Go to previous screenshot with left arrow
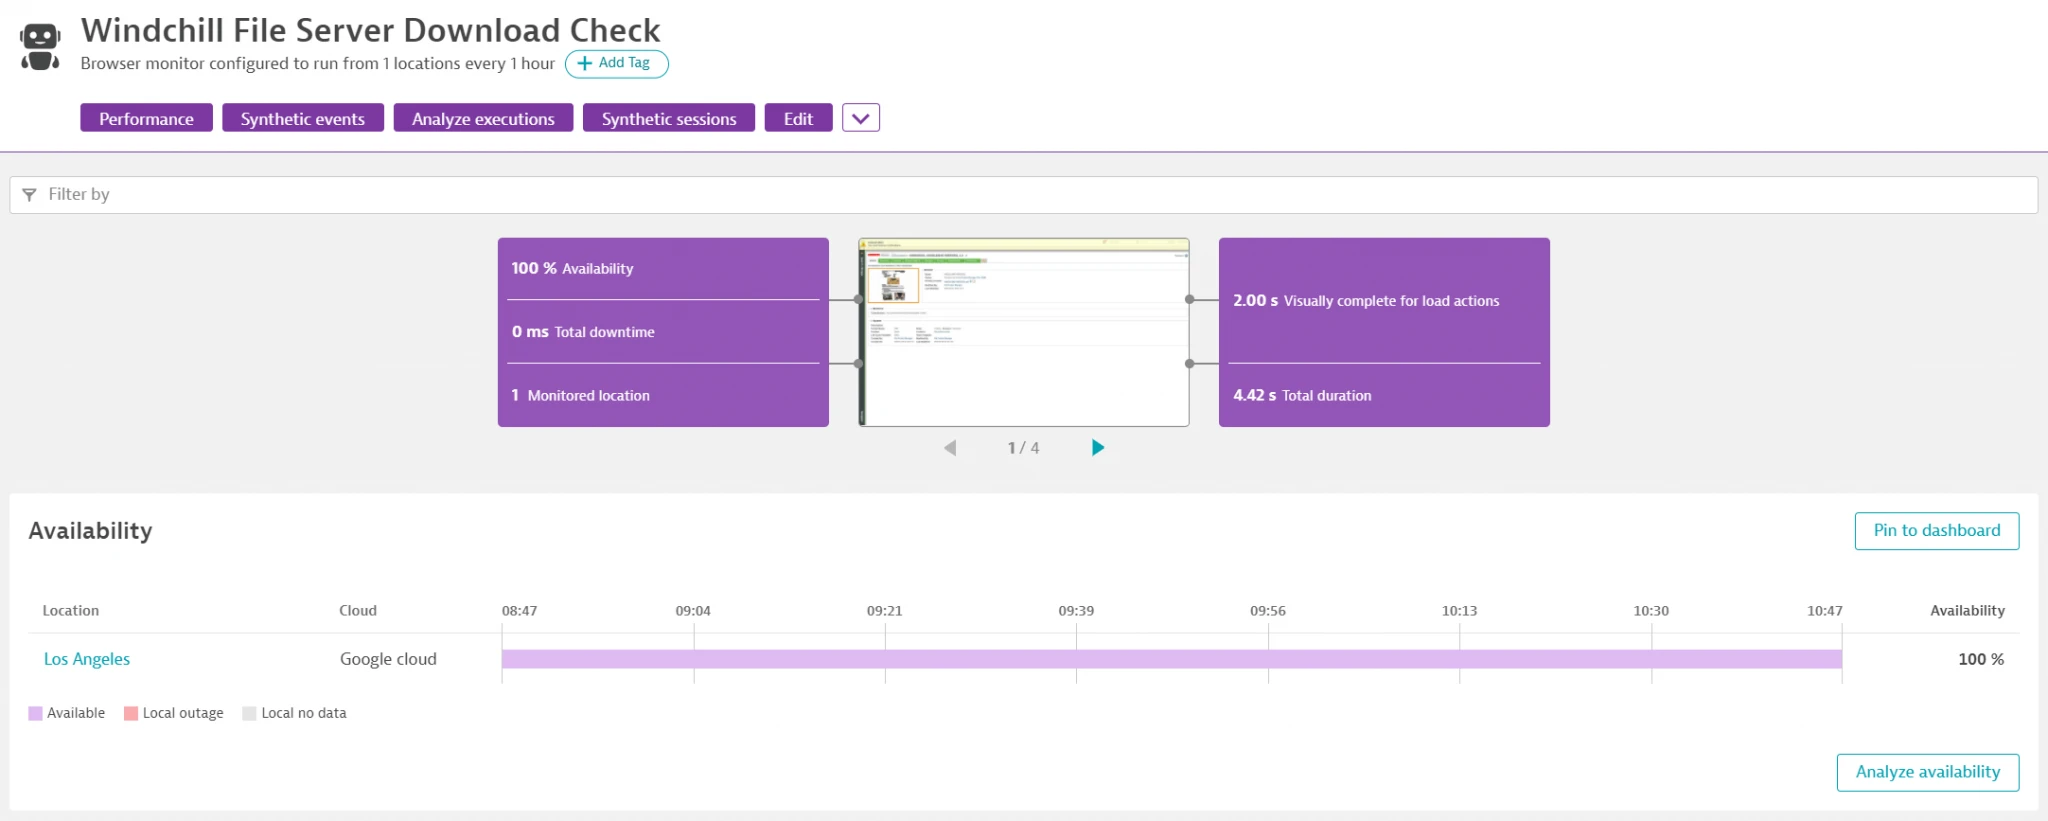2048x821 pixels. coord(950,448)
